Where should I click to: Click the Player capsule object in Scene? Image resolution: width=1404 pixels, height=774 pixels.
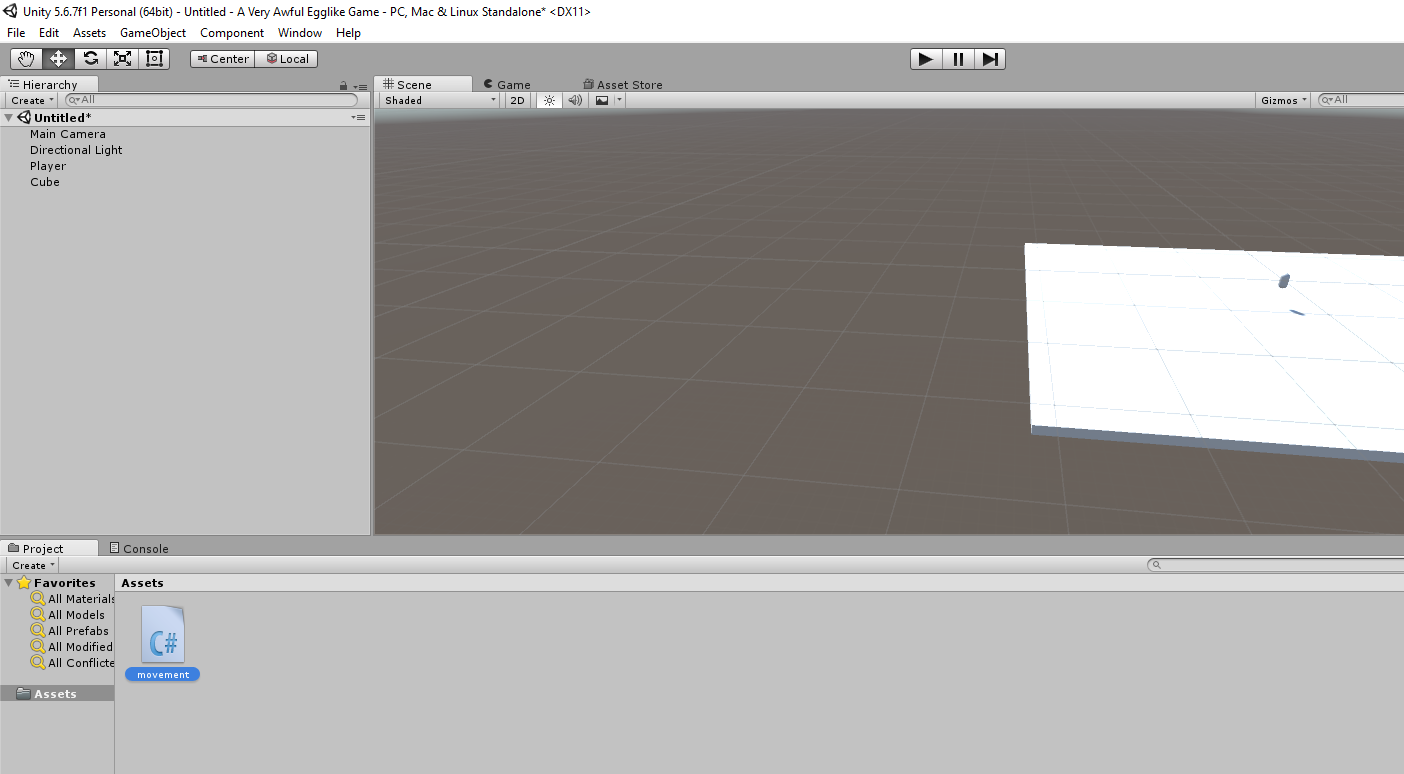pyautogui.click(x=1285, y=282)
